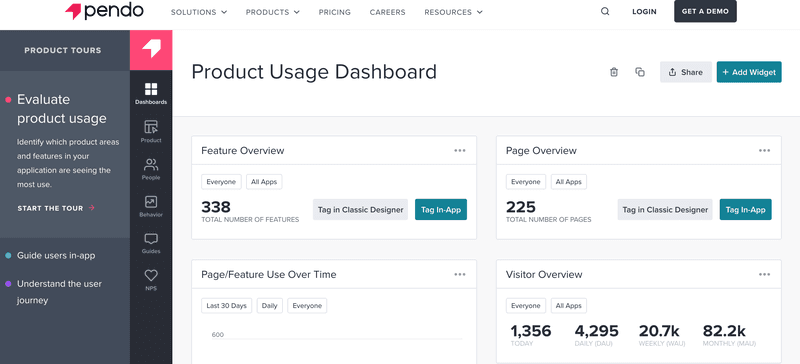Click All Apps filter in Feature Overview
This screenshot has height=364, width=800.
click(x=264, y=182)
